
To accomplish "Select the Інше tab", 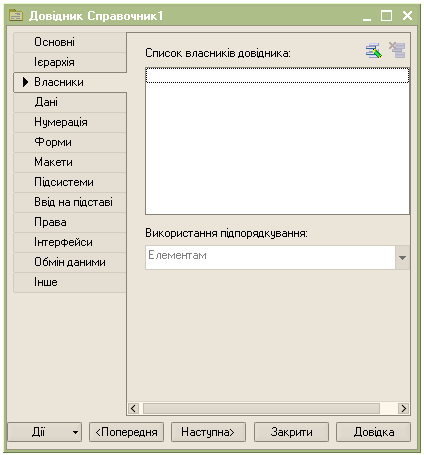I will click(x=70, y=282).
